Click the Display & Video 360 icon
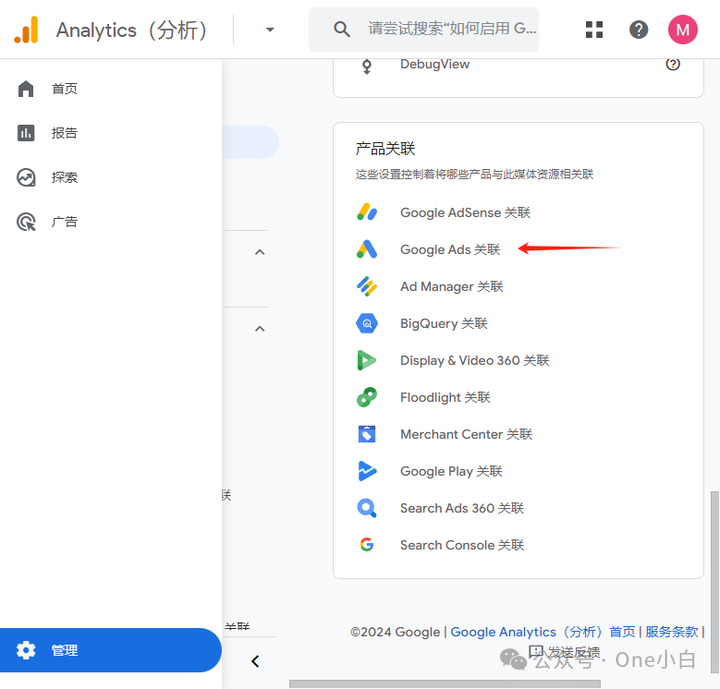720x689 pixels. point(367,360)
